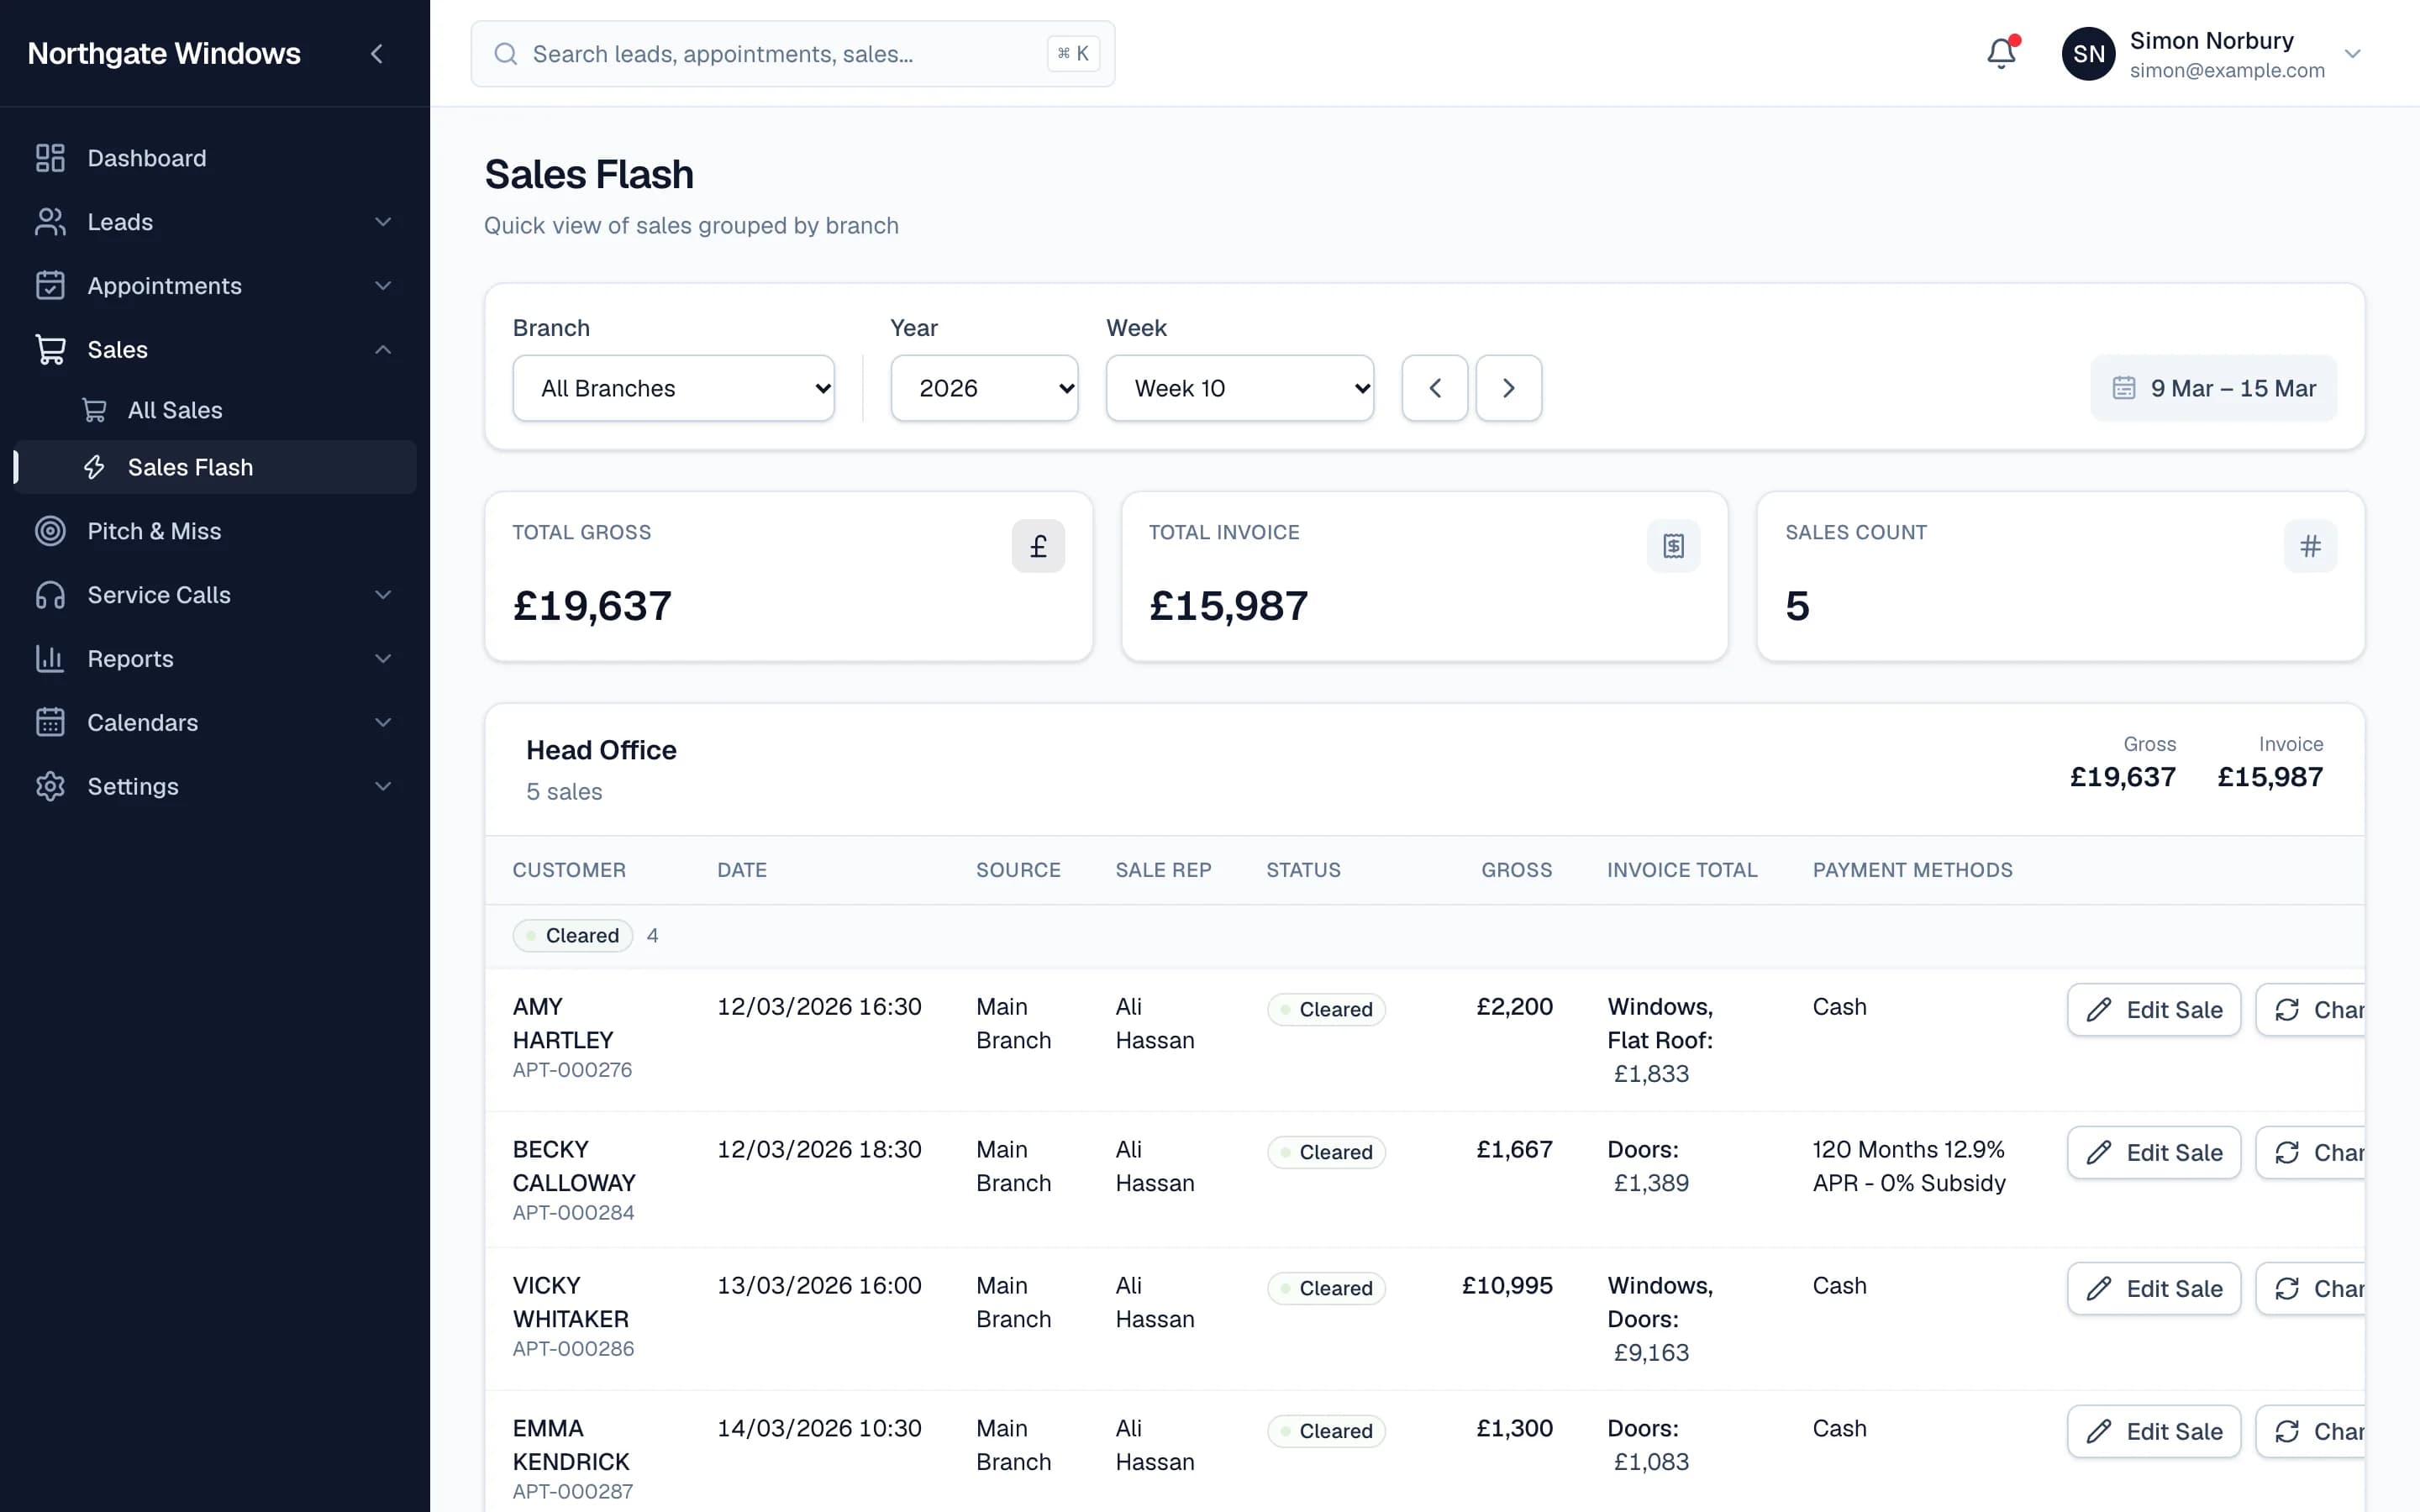Click the Sales cart icon in sidebar

tap(50, 350)
